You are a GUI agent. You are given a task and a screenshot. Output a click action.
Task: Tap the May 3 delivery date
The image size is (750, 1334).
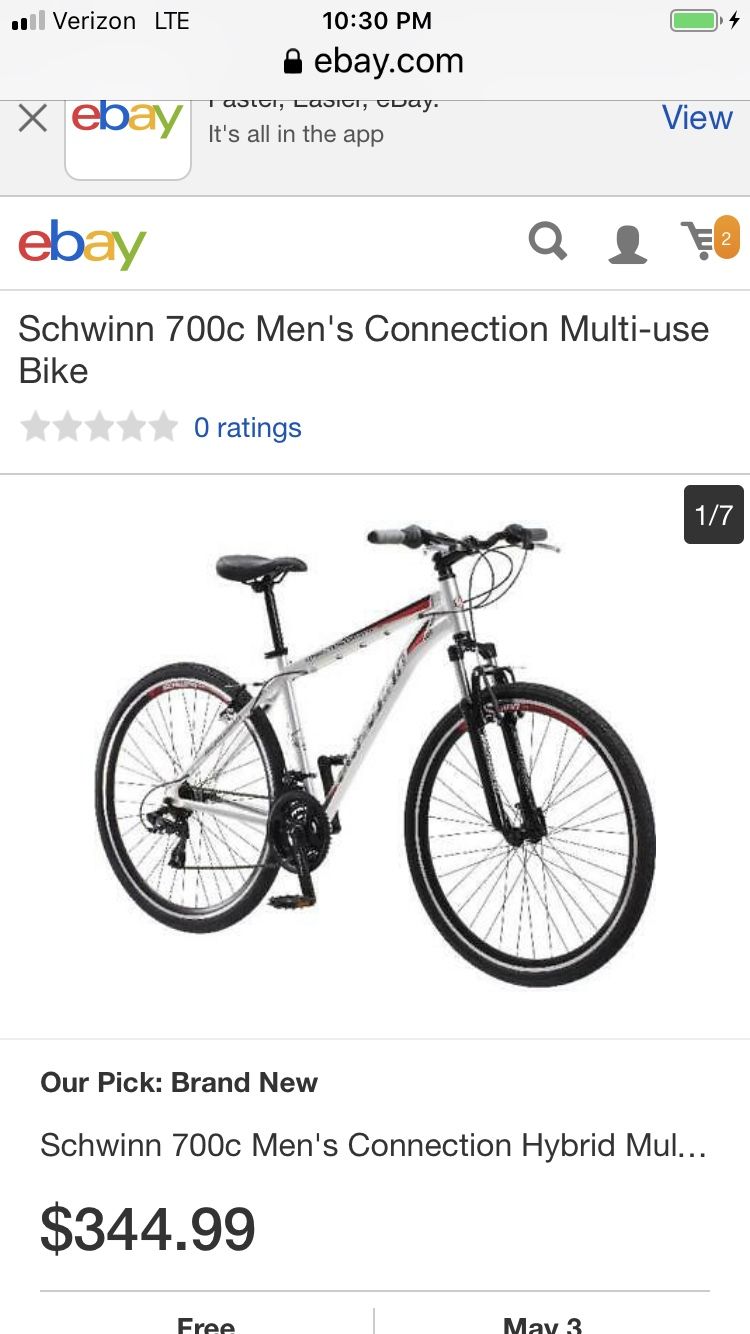pos(542,1324)
